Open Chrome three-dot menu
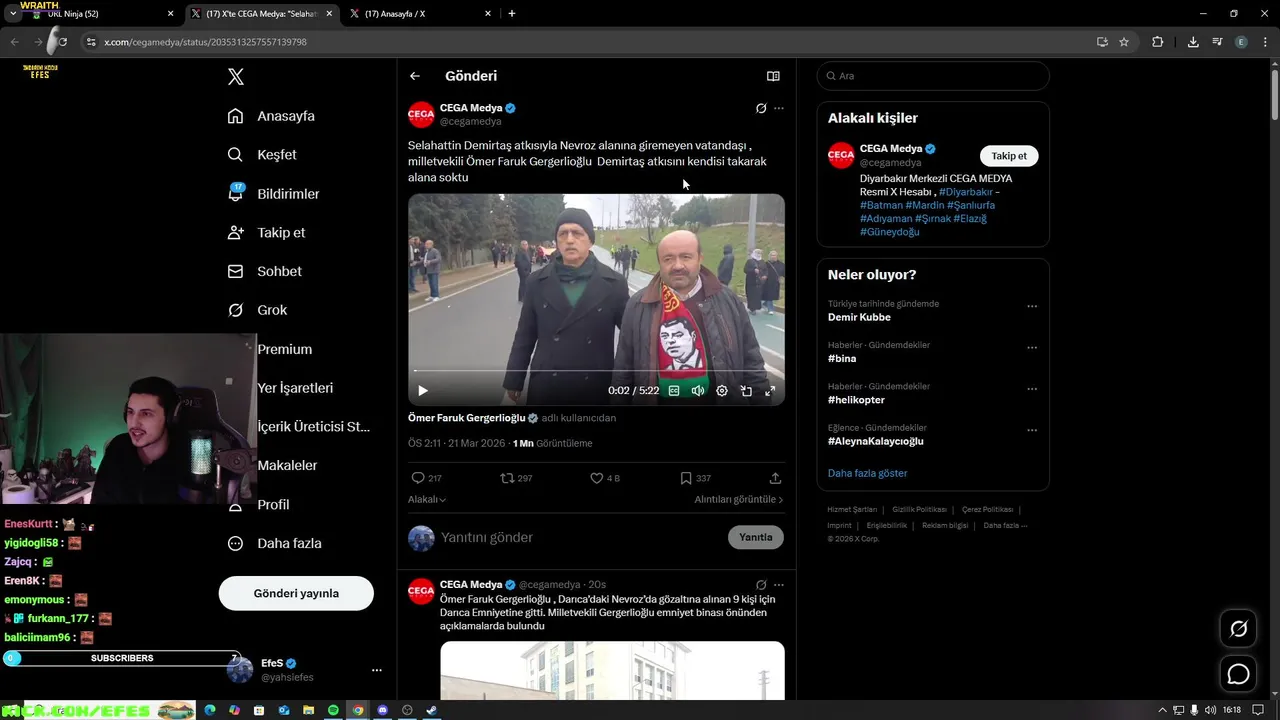 click(x=1265, y=42)
